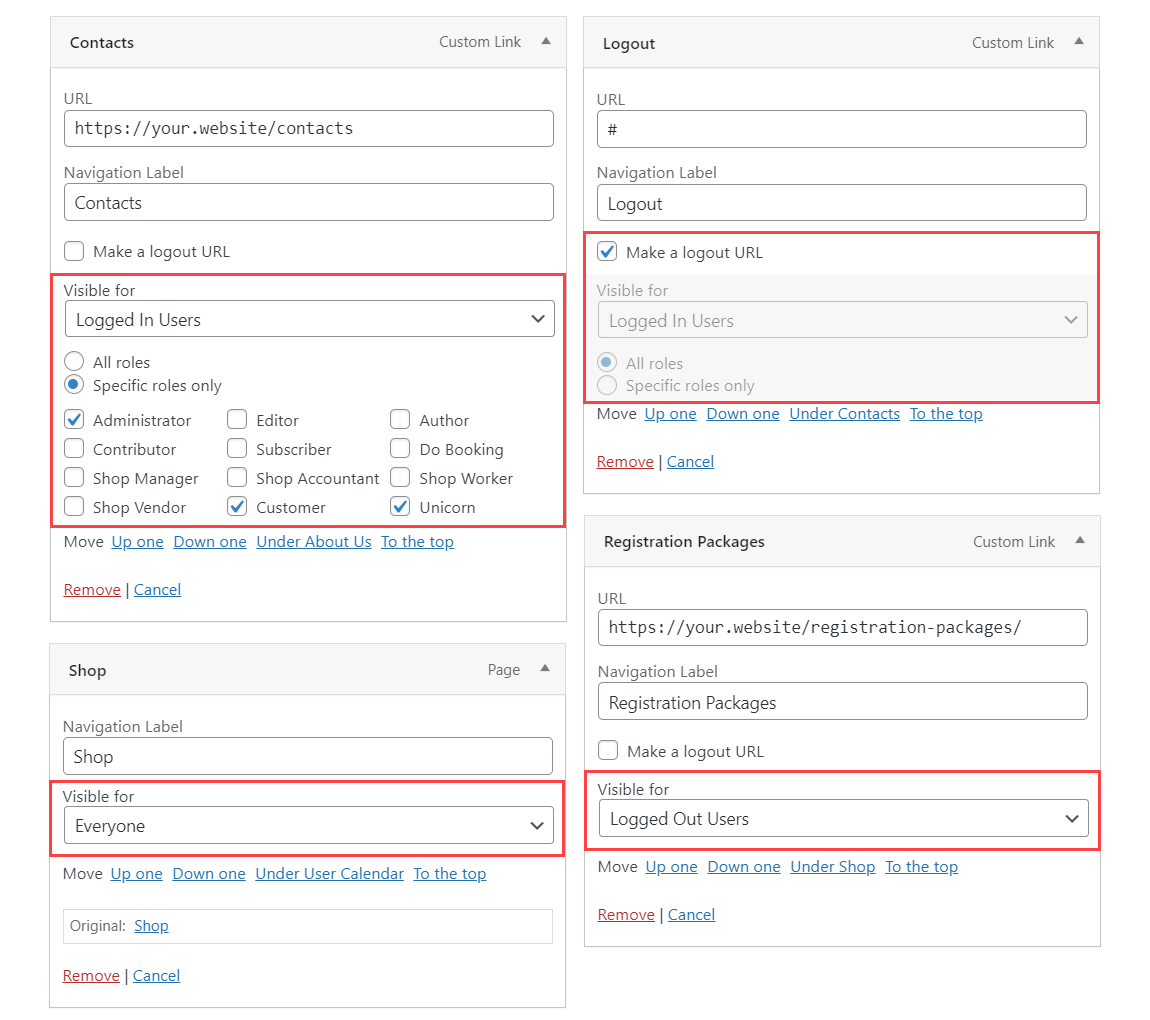Cancel changes in Registration Packages panel
The image size is (1150, 1020).
[691, 914]
